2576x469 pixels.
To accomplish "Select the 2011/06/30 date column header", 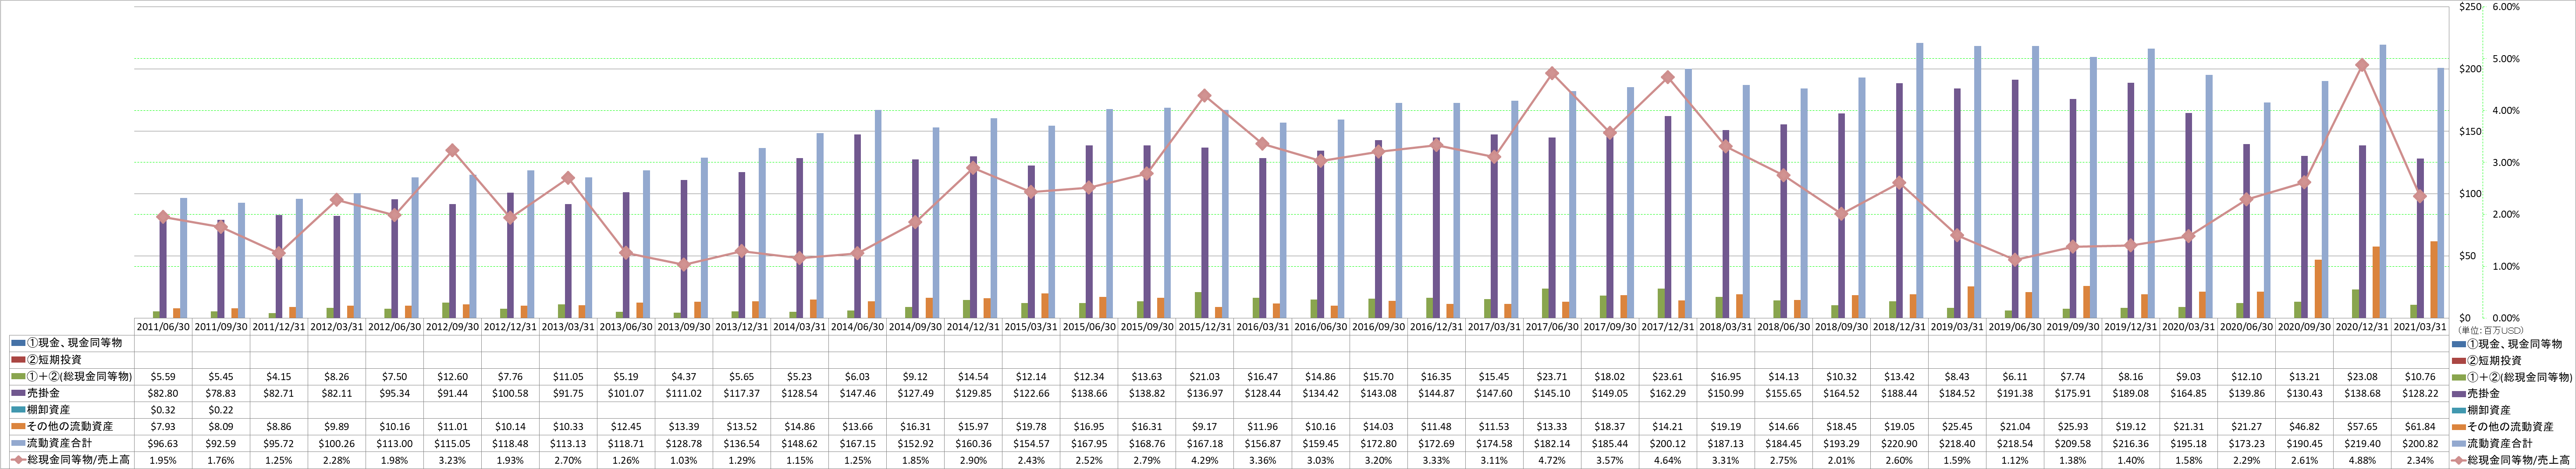I will pos(164,327).
